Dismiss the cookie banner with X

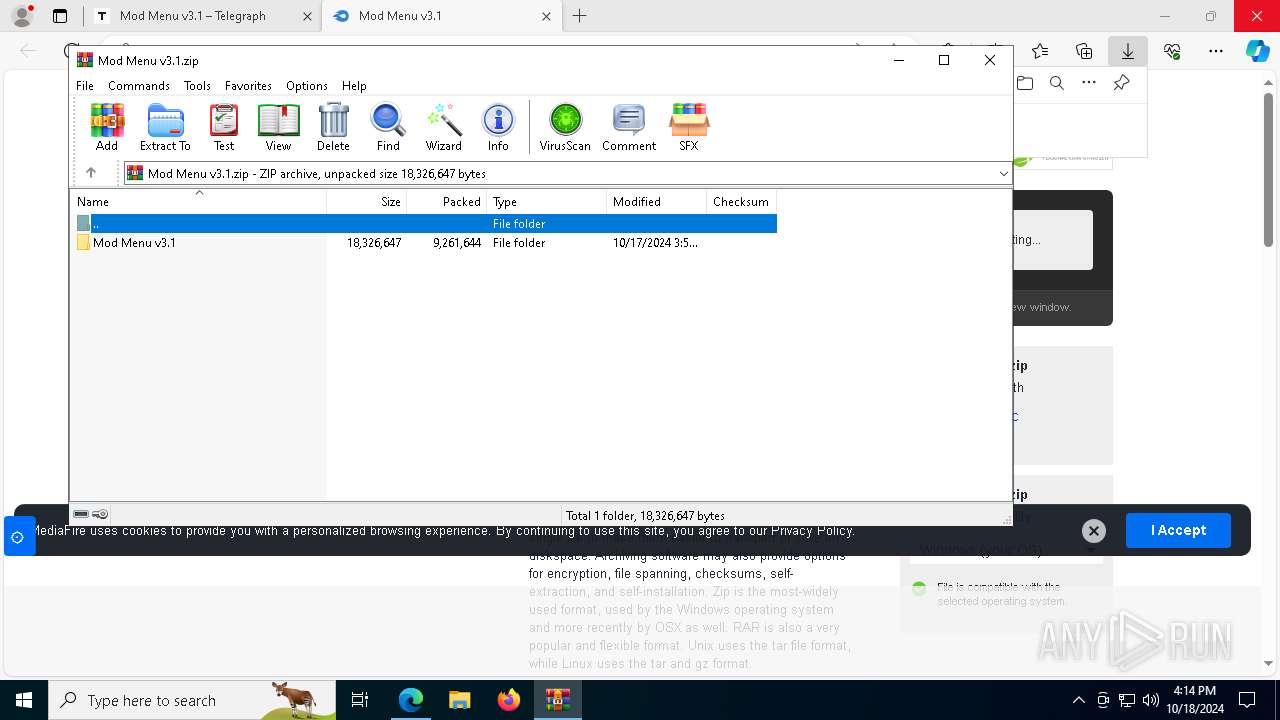tap(1093, 531)
